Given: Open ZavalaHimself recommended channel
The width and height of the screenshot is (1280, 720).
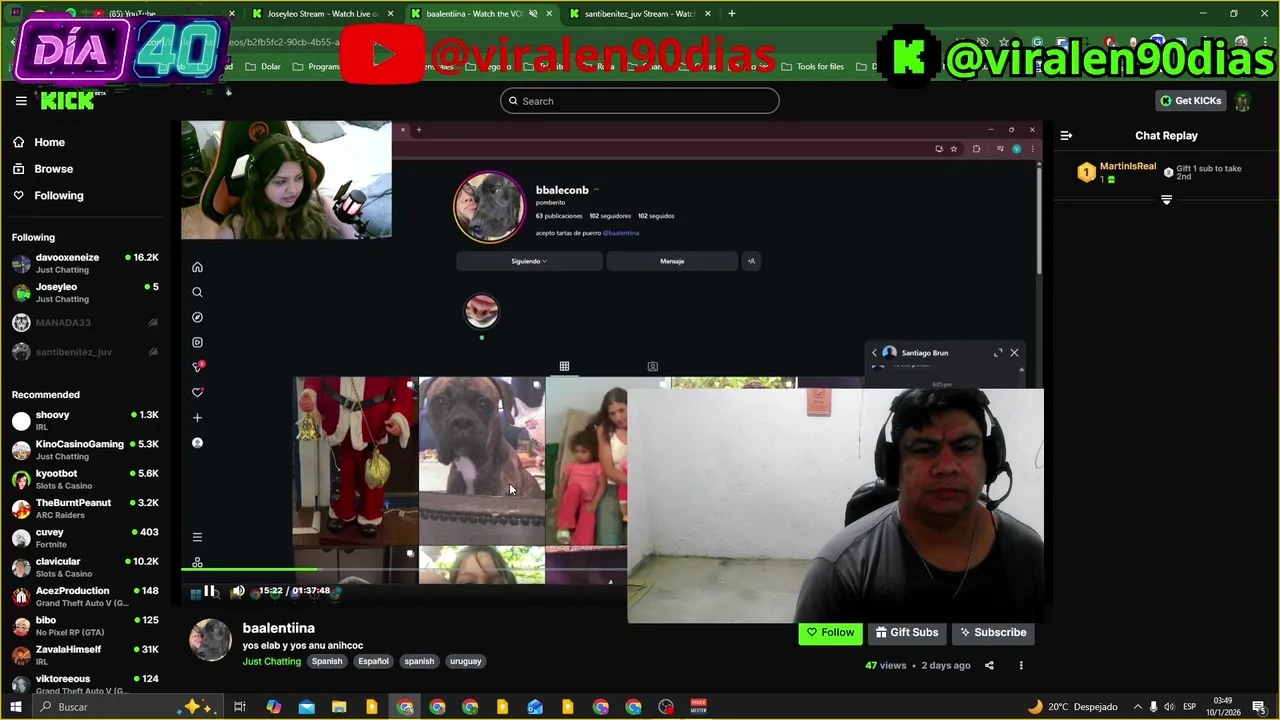Looking at the screenshot, I should (85, 655).
